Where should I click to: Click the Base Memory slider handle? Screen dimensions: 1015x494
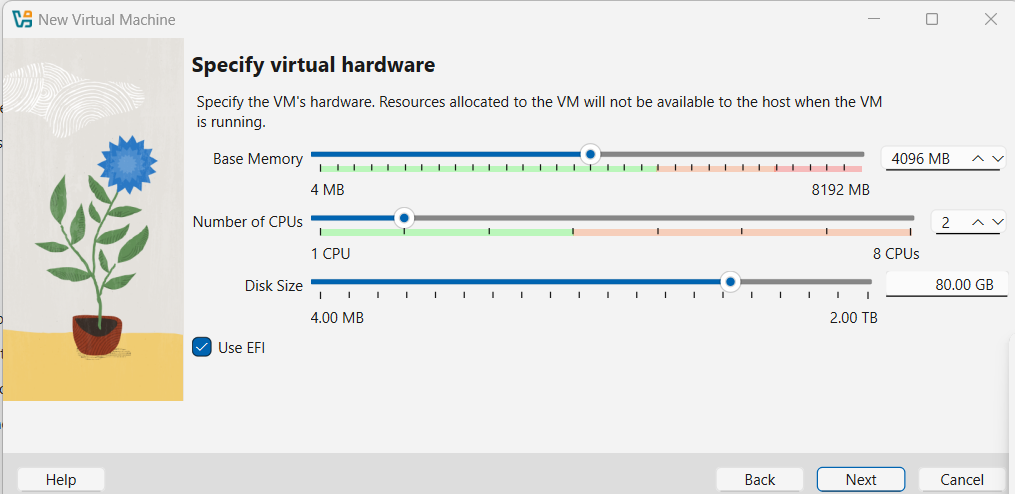pos(590,154)
